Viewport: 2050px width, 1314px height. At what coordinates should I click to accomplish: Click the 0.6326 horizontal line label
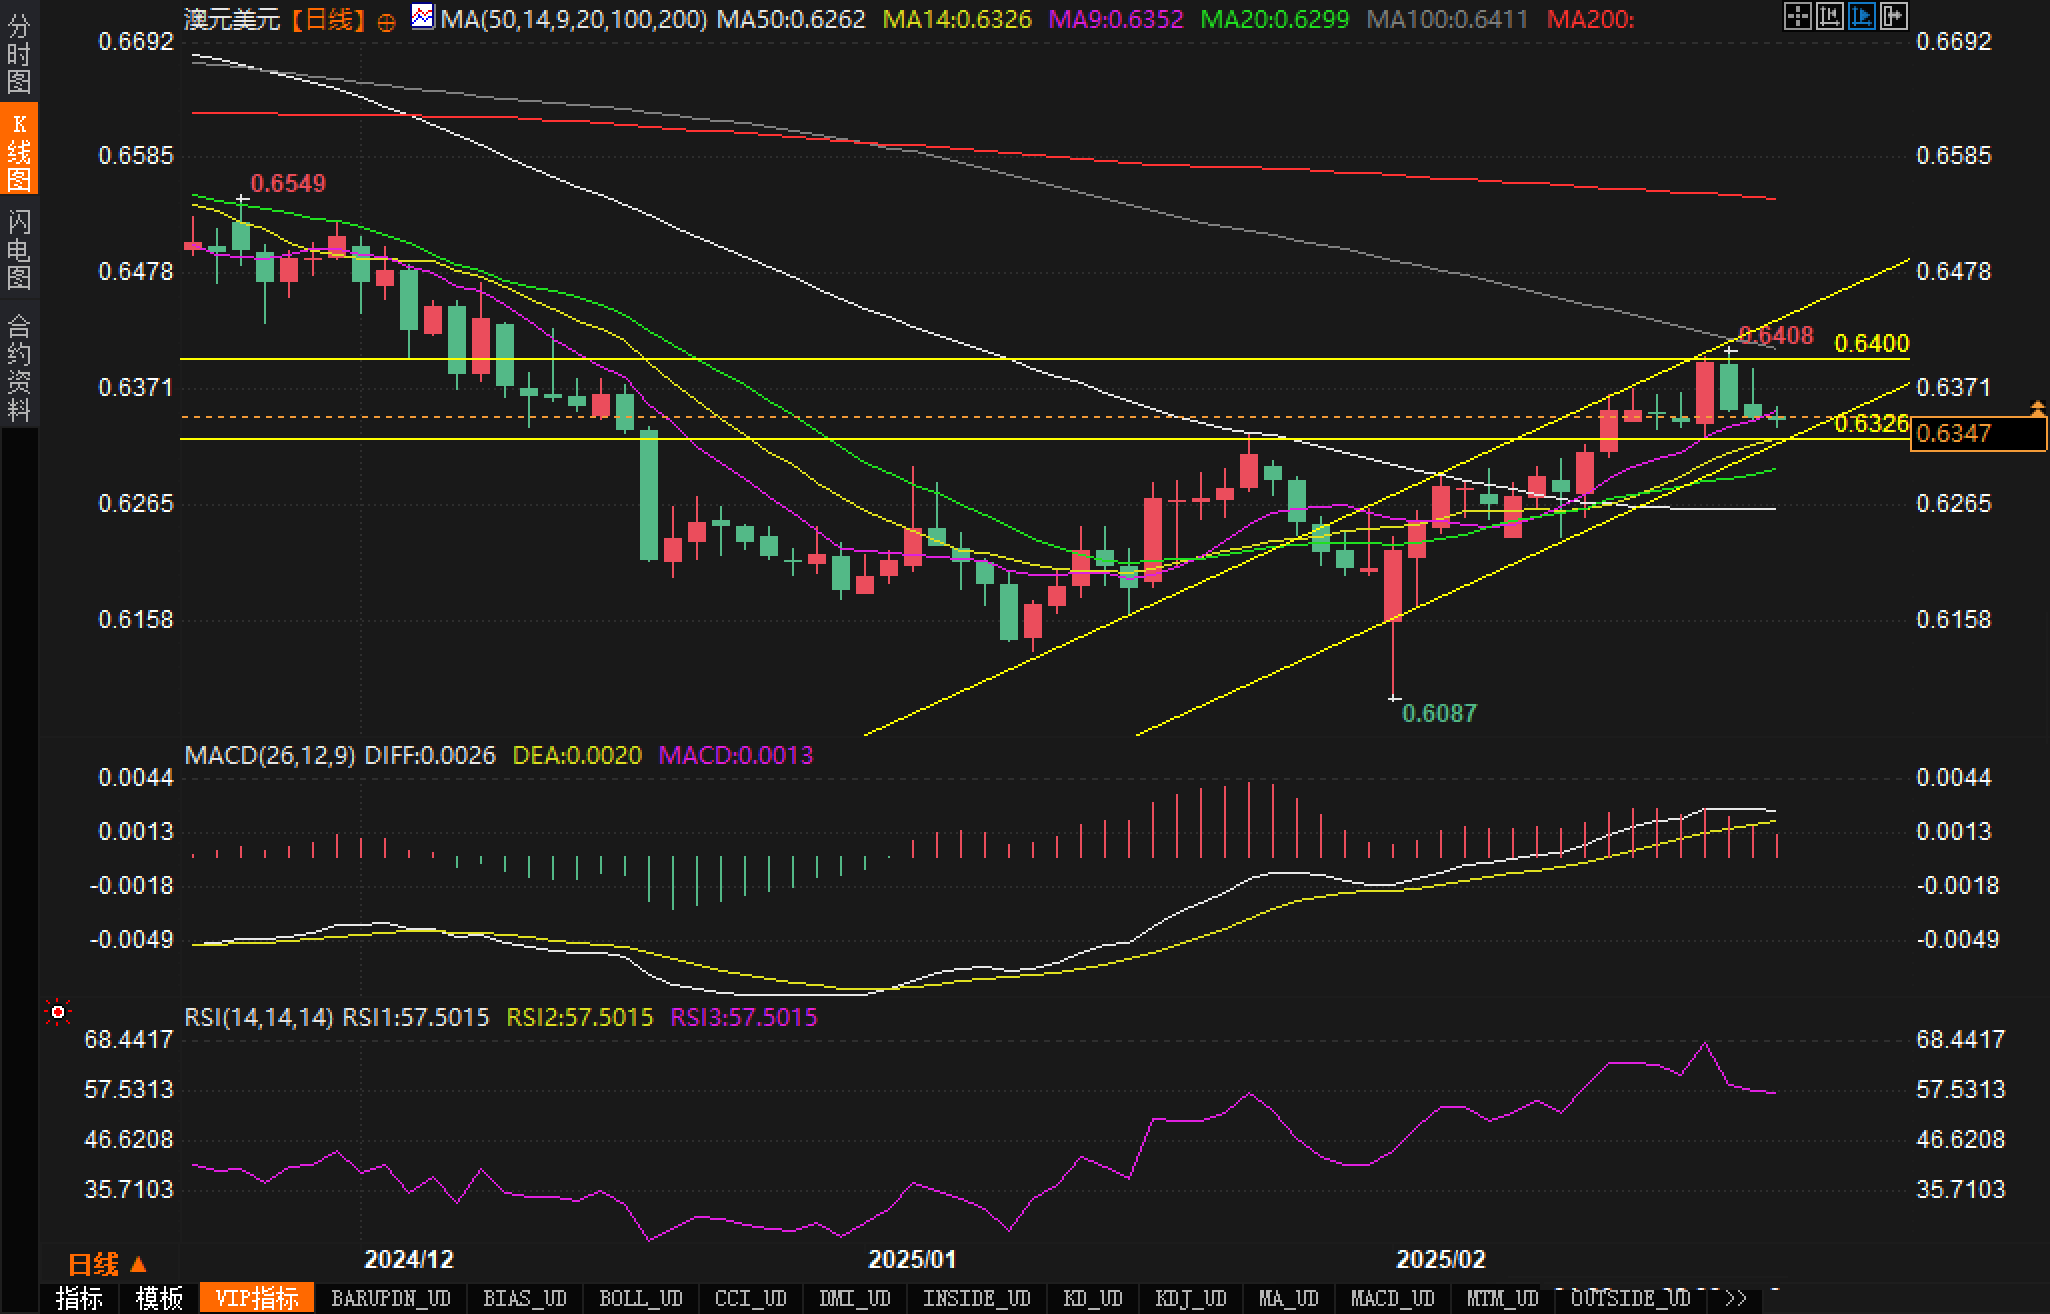pyautogui.click(x=1872, y=424)
